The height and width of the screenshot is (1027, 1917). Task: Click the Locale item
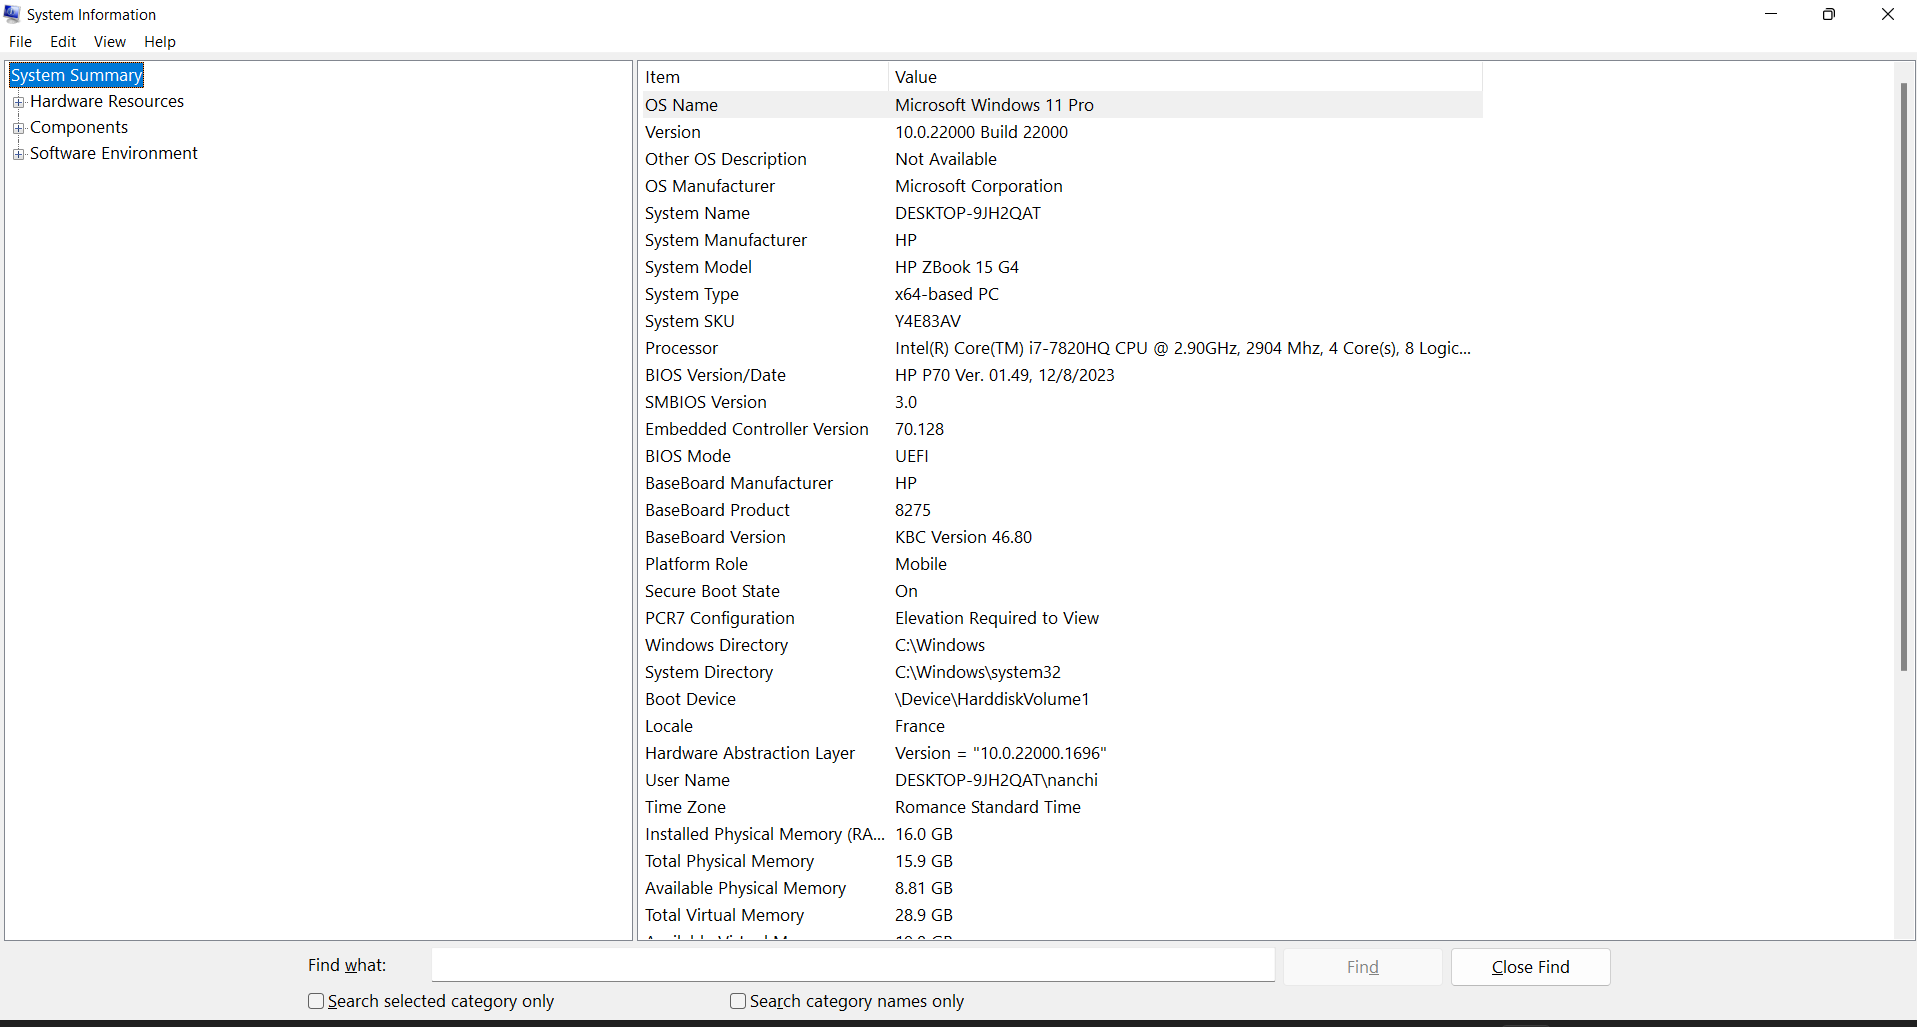(669, 726)
